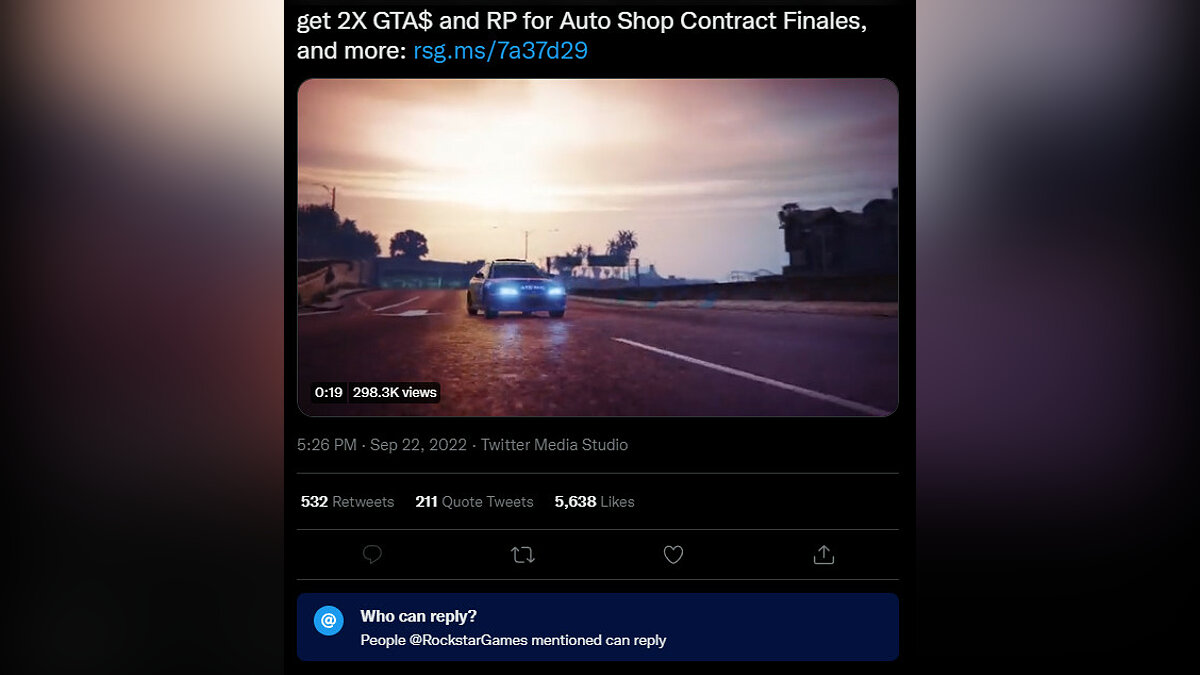View the 5,638 Likes list
1200x675 pixels.
coord(594,502)
